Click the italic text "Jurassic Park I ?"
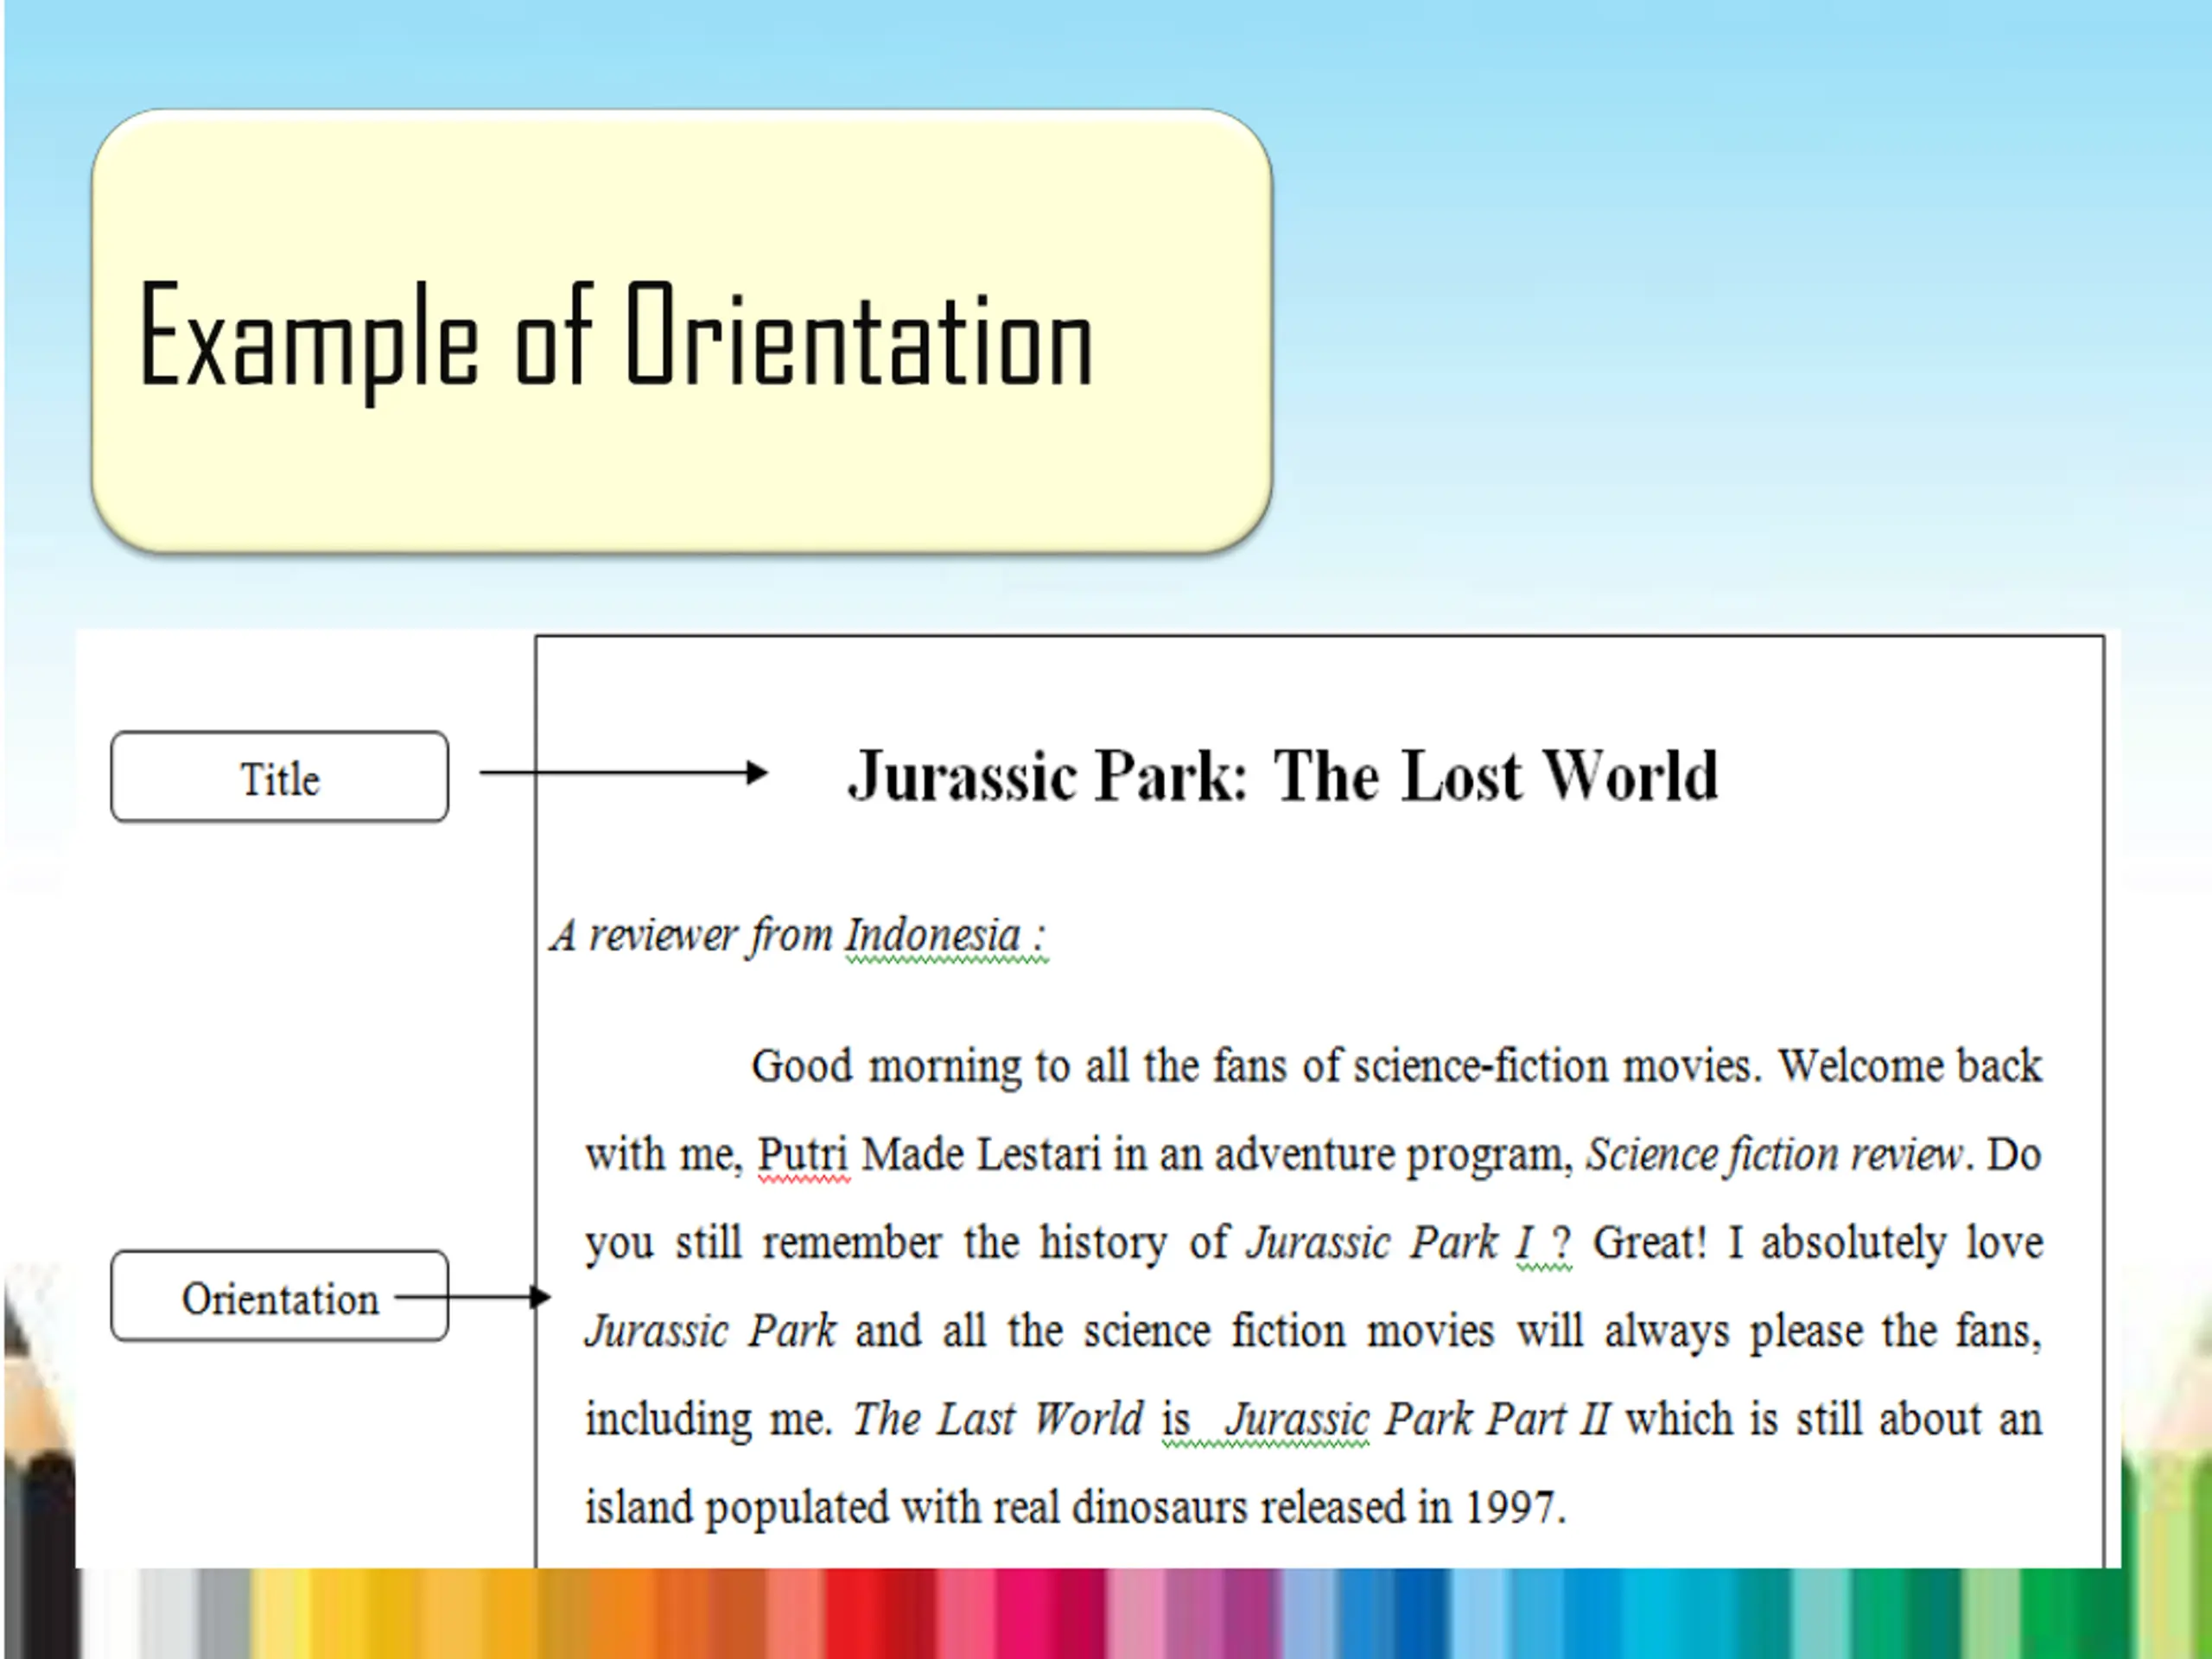This screenshot has height=1659, width=2212. click(x=1409, y=1243)
